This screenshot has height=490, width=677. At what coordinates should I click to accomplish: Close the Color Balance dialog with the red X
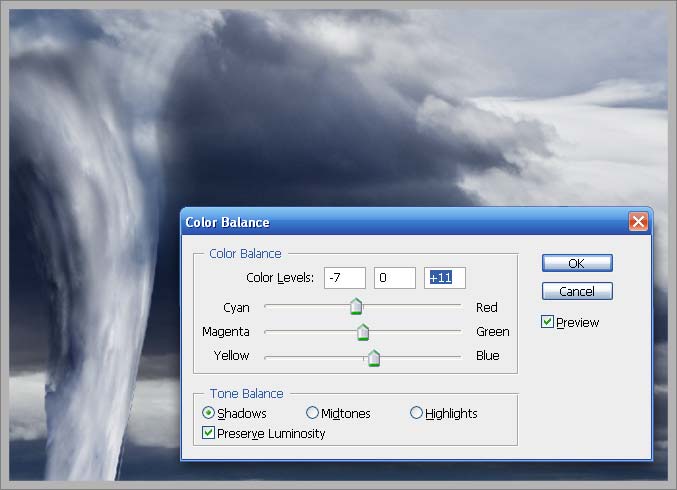[x=638, y=222]
